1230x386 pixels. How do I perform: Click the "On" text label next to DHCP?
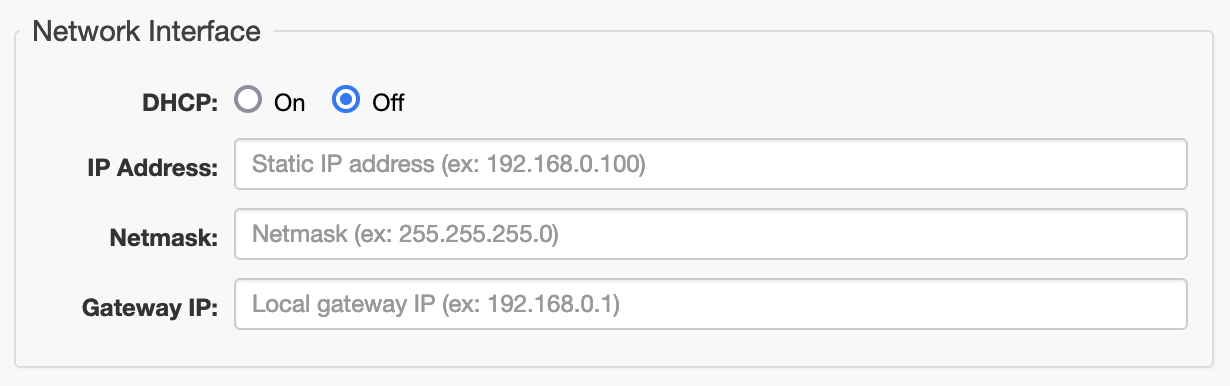pos(289,102)
